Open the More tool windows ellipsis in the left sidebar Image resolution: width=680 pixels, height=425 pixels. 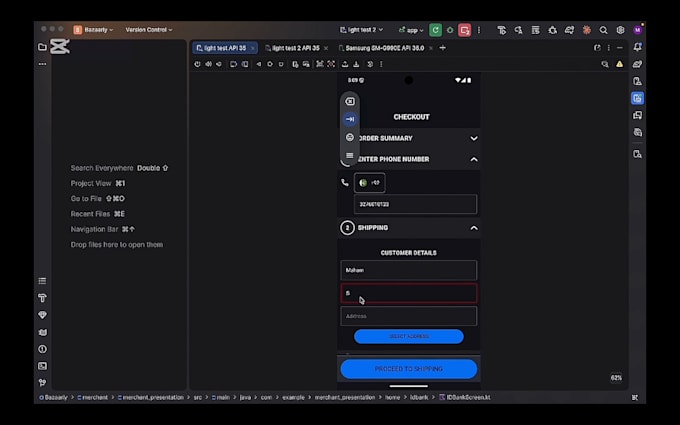coord(42,64)
